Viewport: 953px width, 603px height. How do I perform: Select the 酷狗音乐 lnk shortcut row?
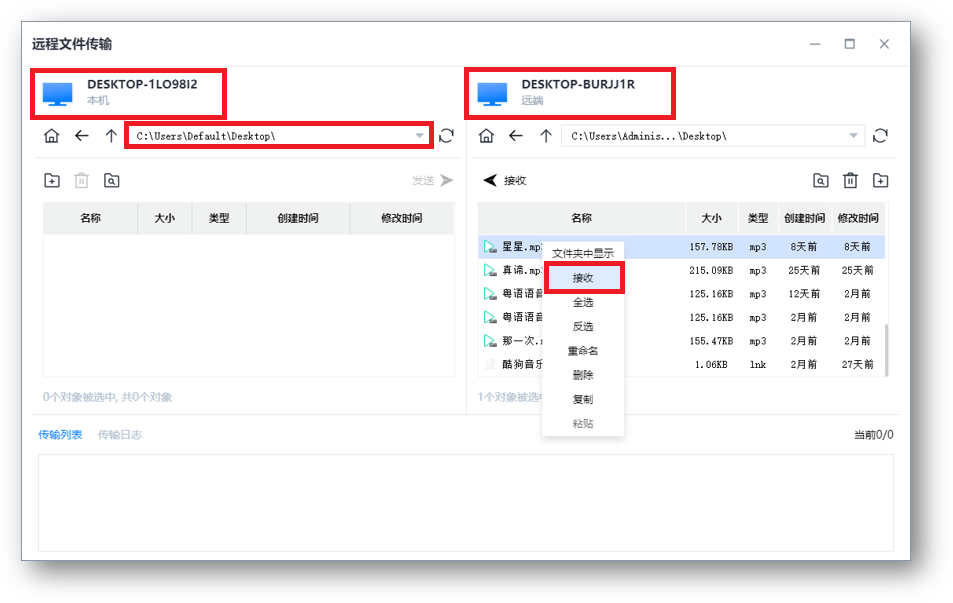pyautogui.click(x=681, y=365)
